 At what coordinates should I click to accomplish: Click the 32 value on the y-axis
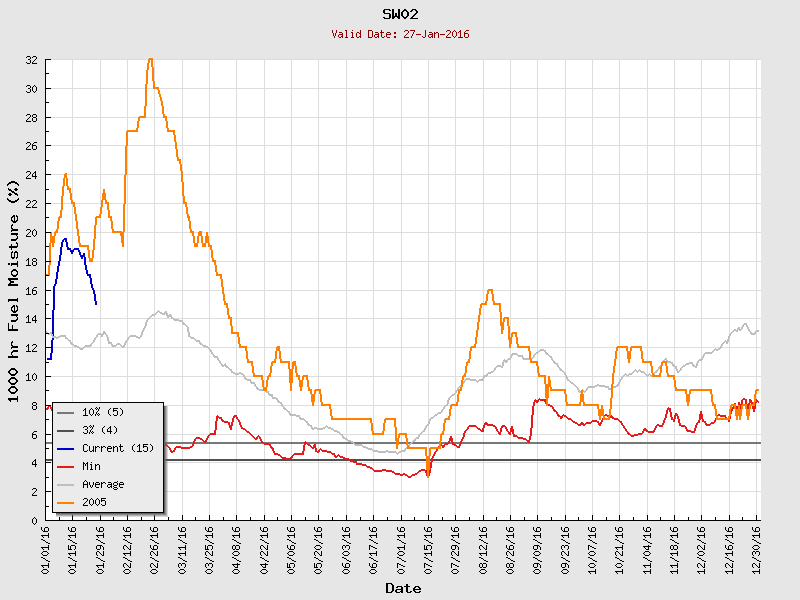[x=31, y=60]
